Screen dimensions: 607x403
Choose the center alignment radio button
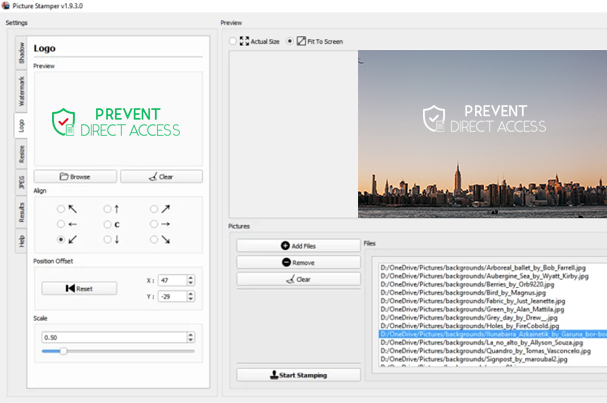(106, 225)
